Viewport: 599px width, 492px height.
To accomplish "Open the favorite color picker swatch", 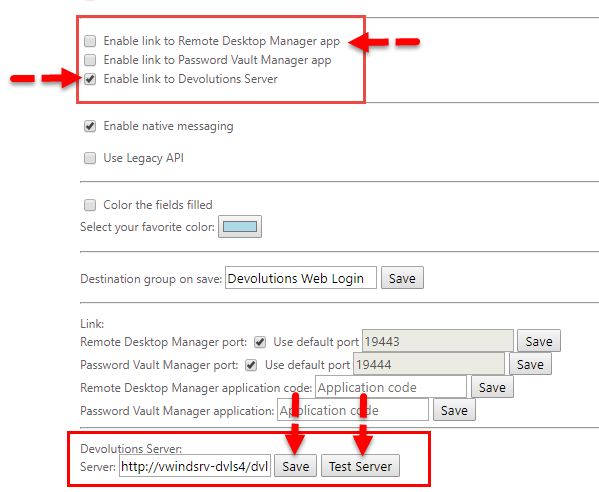I will tap(240, 227).
